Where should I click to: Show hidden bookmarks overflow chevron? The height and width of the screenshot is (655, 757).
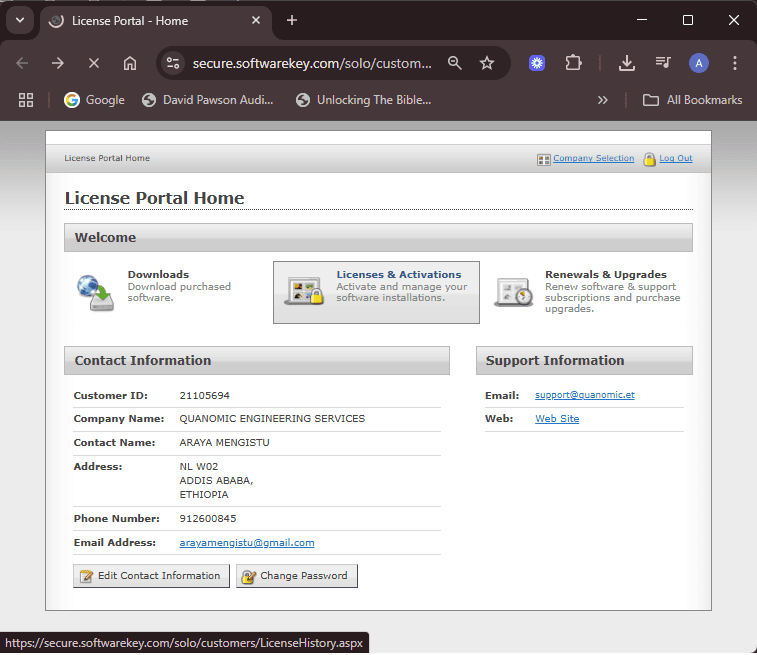[603, 100]
